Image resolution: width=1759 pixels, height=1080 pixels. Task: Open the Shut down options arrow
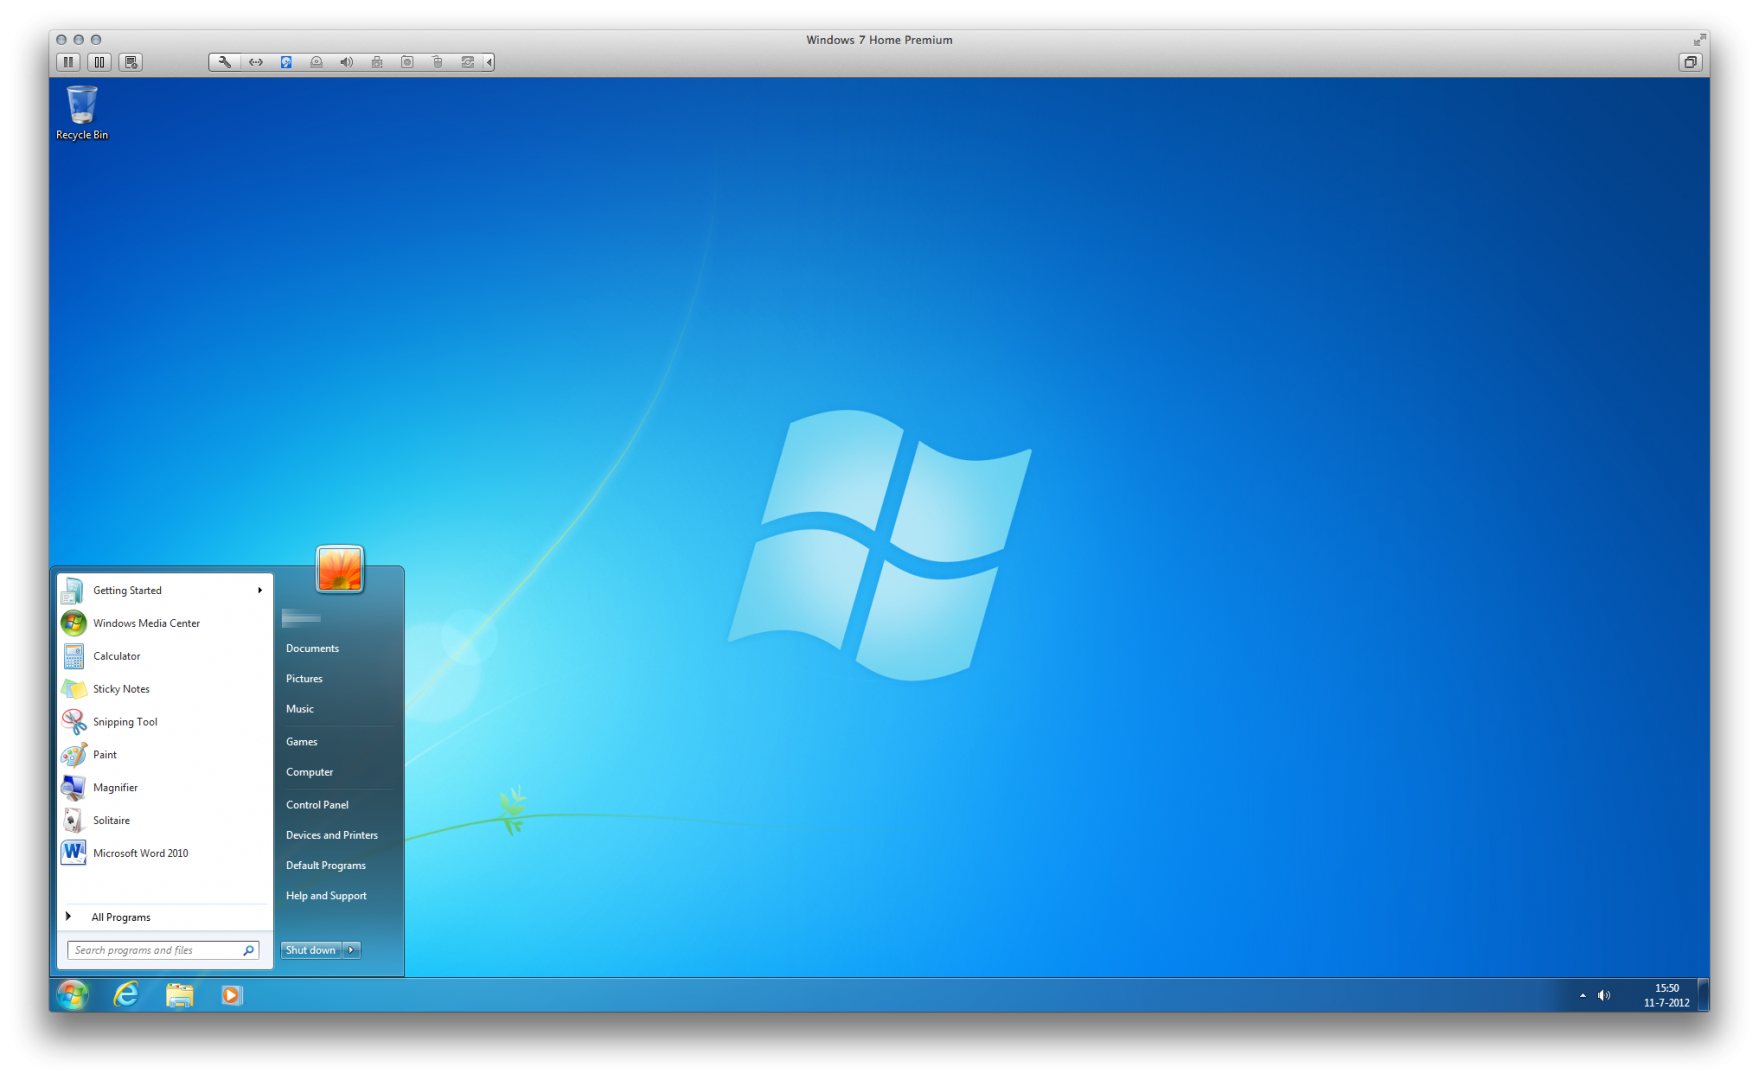(x=351, y=950)
